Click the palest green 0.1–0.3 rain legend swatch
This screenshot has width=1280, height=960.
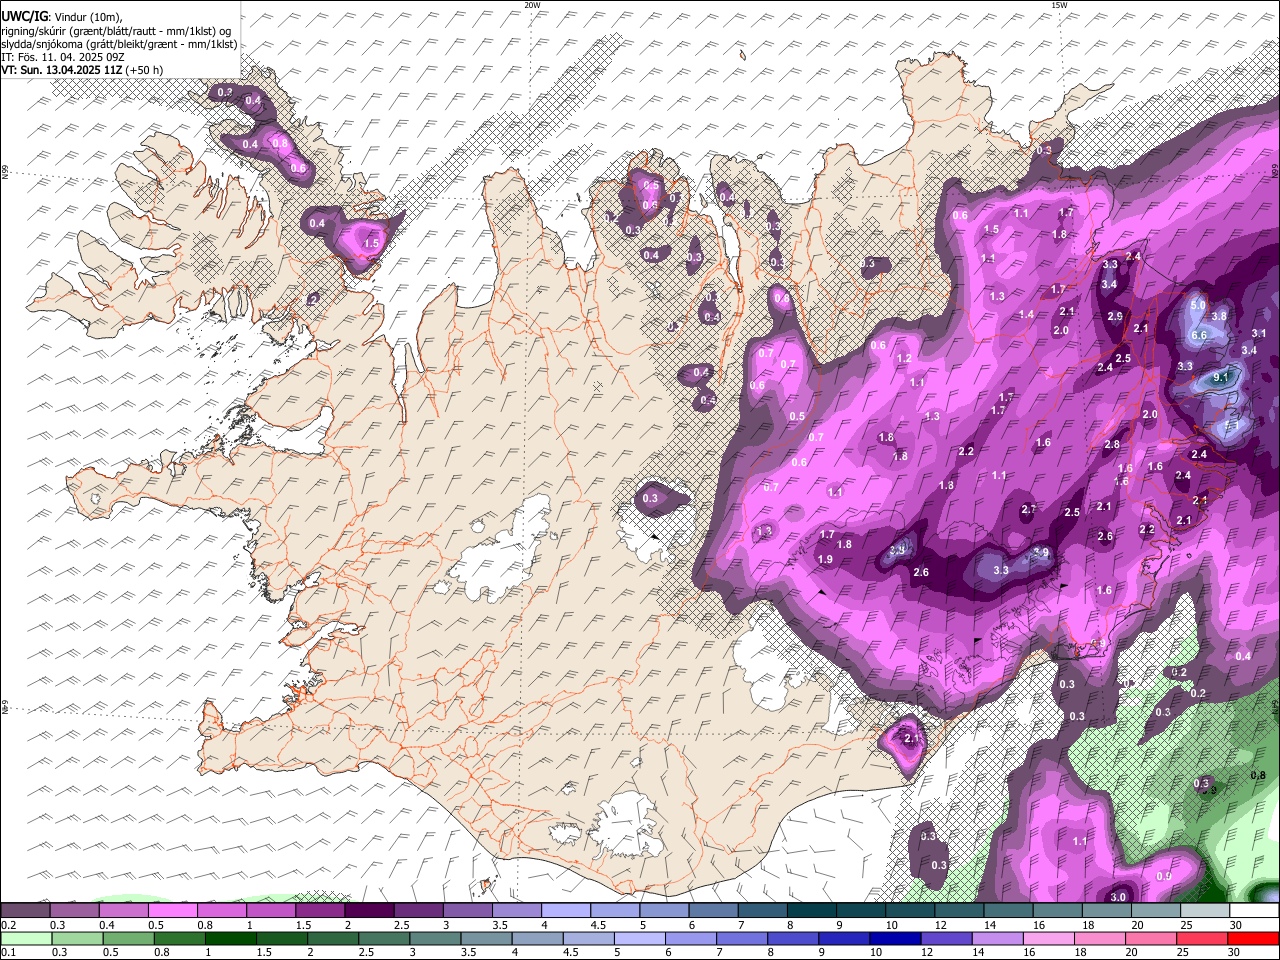tap(25, 938)
